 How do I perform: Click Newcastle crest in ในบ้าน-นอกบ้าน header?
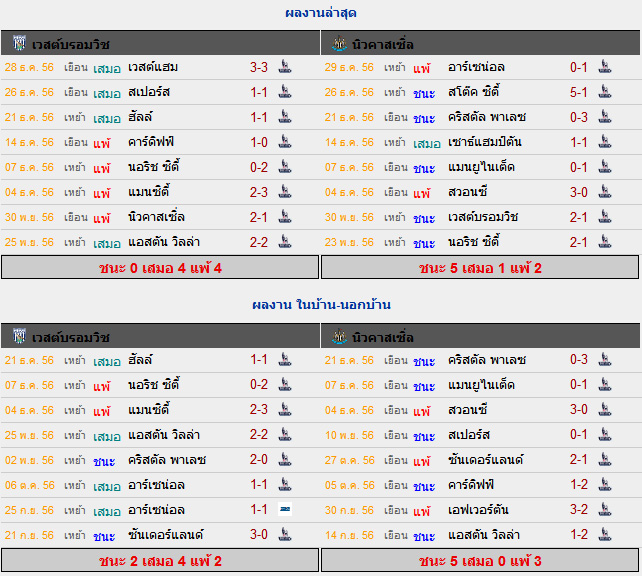tap(339, 336)
